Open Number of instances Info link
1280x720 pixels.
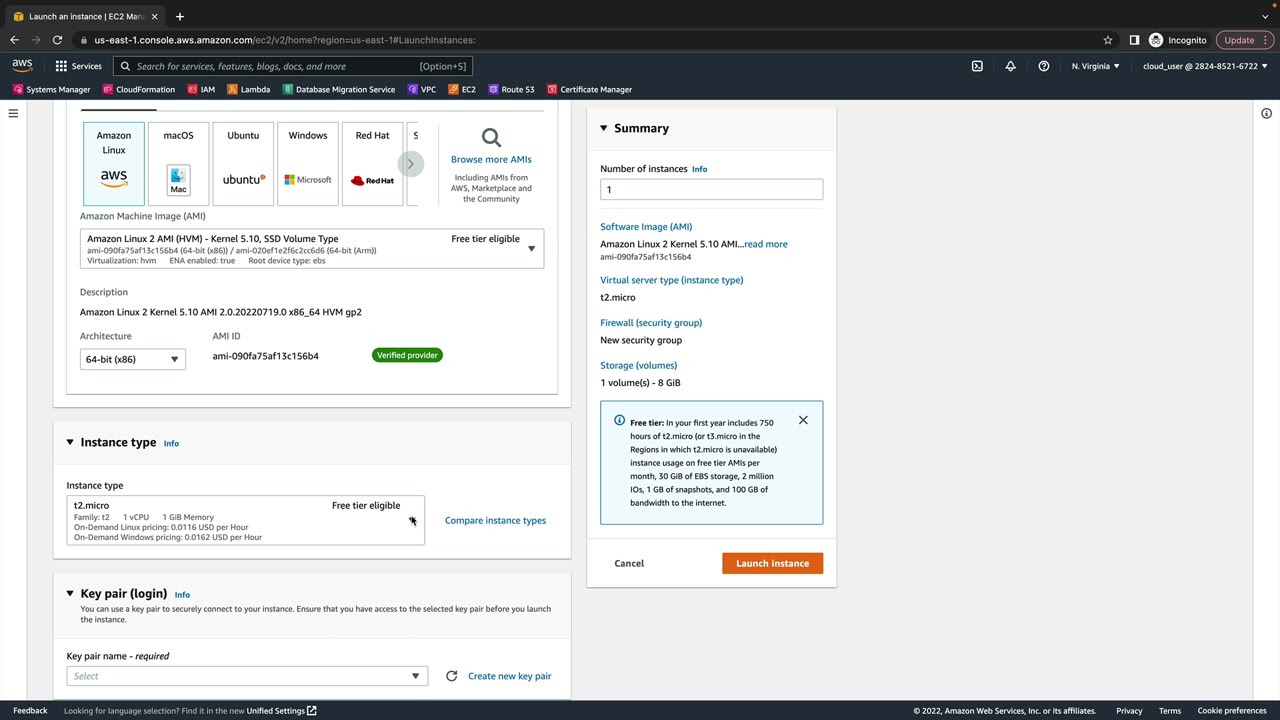700,169
